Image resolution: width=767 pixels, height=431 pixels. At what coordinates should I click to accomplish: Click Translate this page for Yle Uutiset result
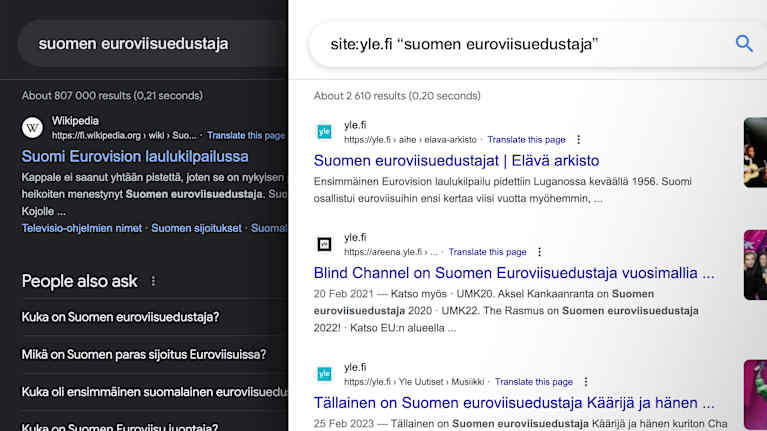point(534,382)
